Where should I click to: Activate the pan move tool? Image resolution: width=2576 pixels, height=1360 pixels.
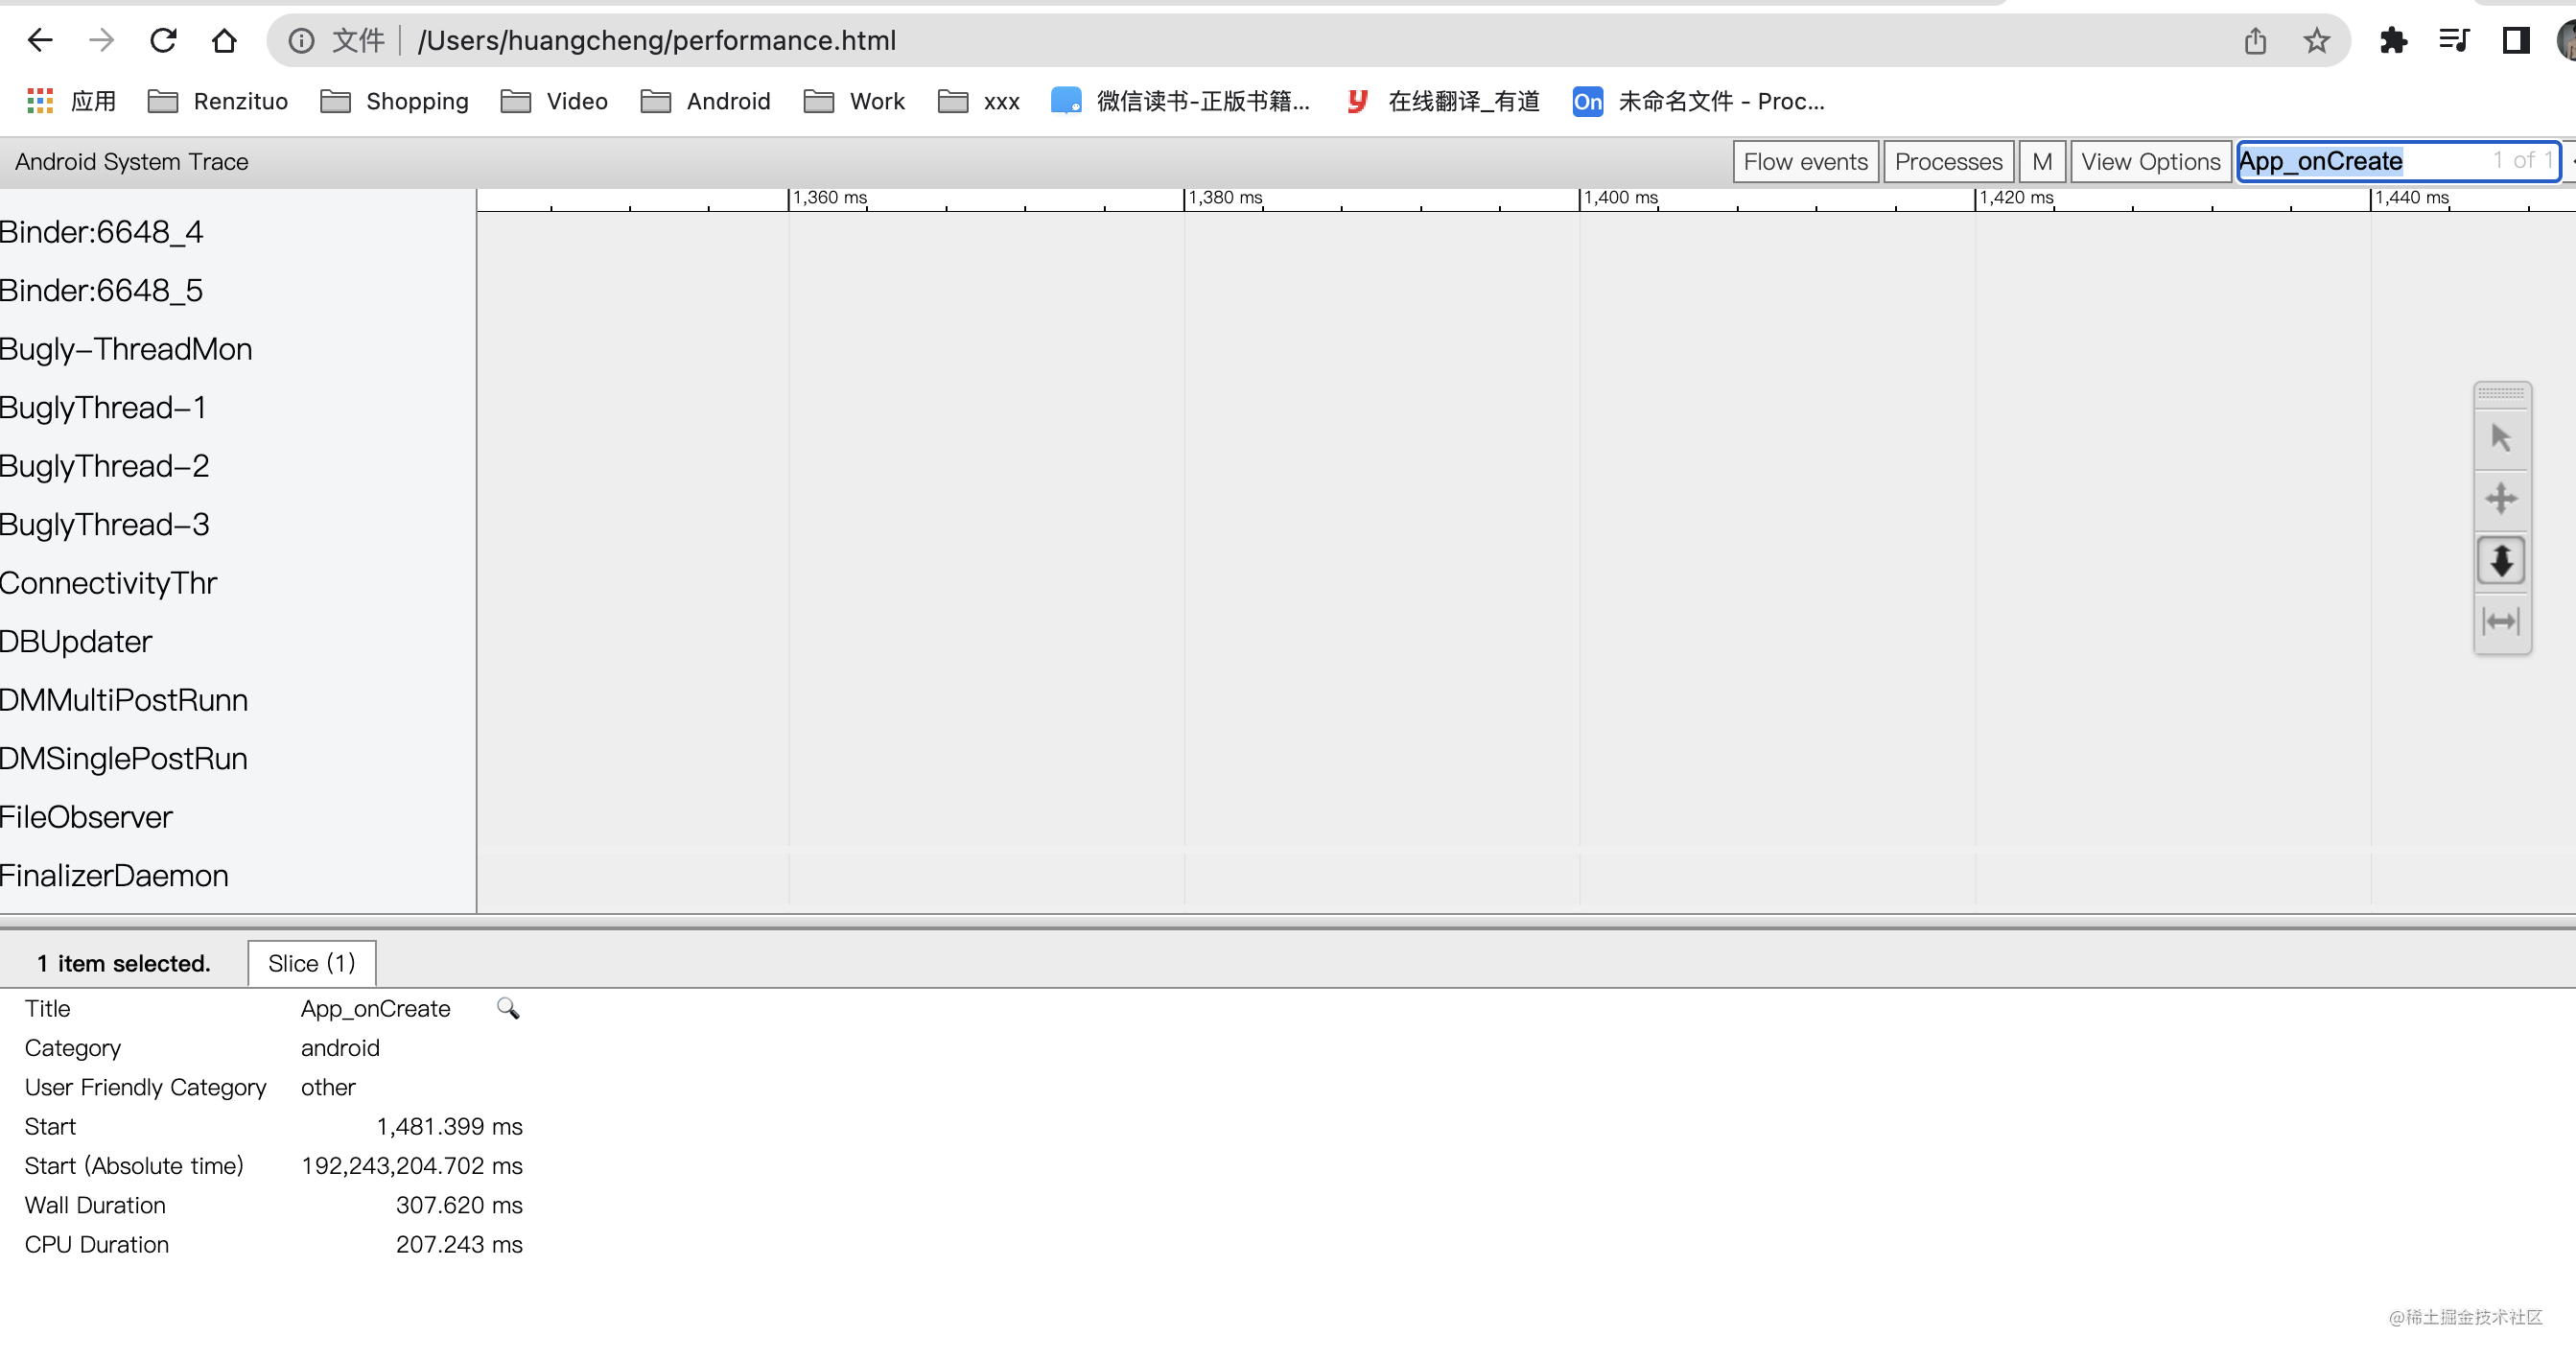coord(2501,498)
